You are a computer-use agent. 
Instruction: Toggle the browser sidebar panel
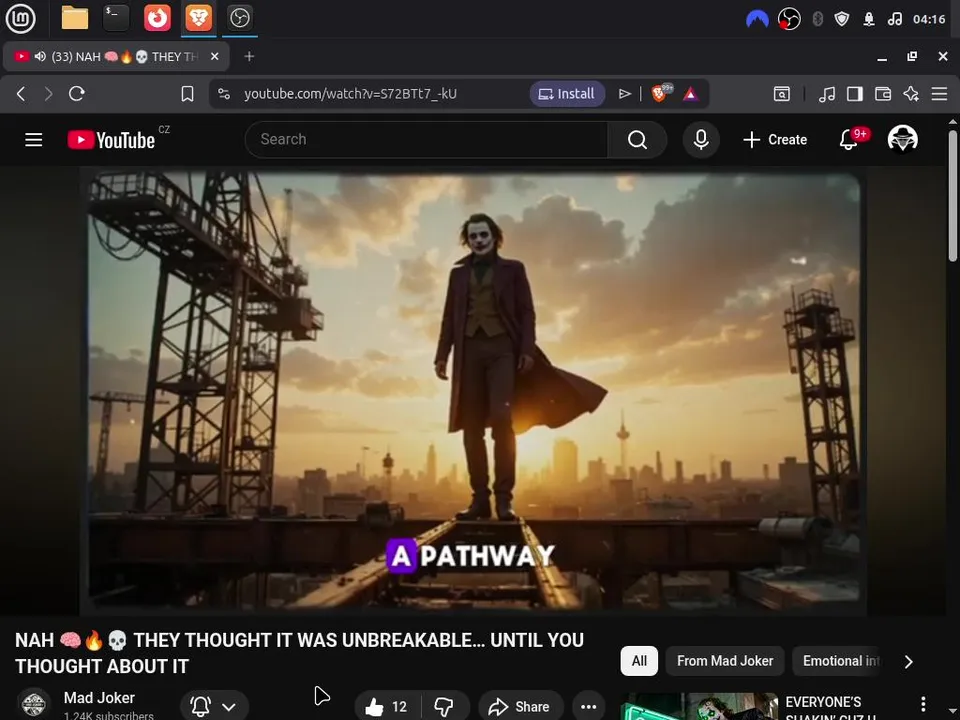(855, 94)
